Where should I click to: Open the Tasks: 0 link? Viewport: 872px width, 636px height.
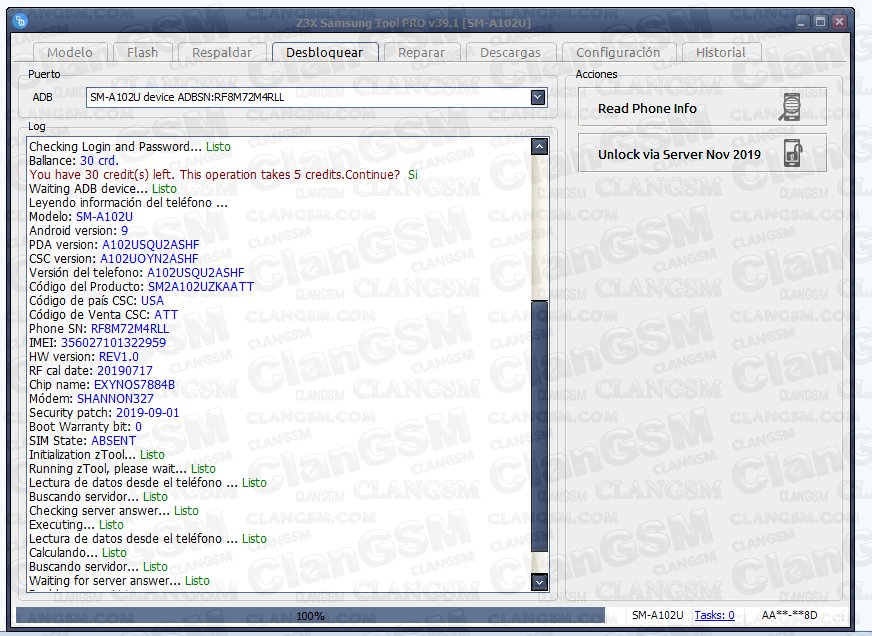(715, 615)
